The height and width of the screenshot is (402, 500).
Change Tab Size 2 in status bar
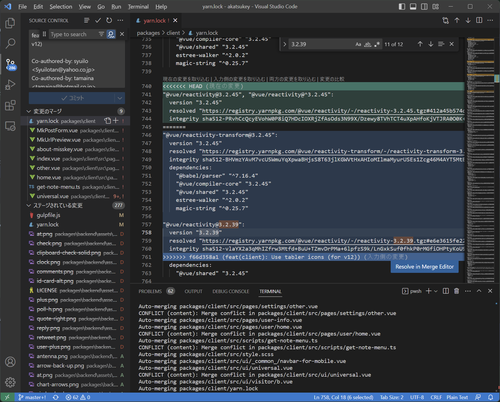click(x=392, y=397)
